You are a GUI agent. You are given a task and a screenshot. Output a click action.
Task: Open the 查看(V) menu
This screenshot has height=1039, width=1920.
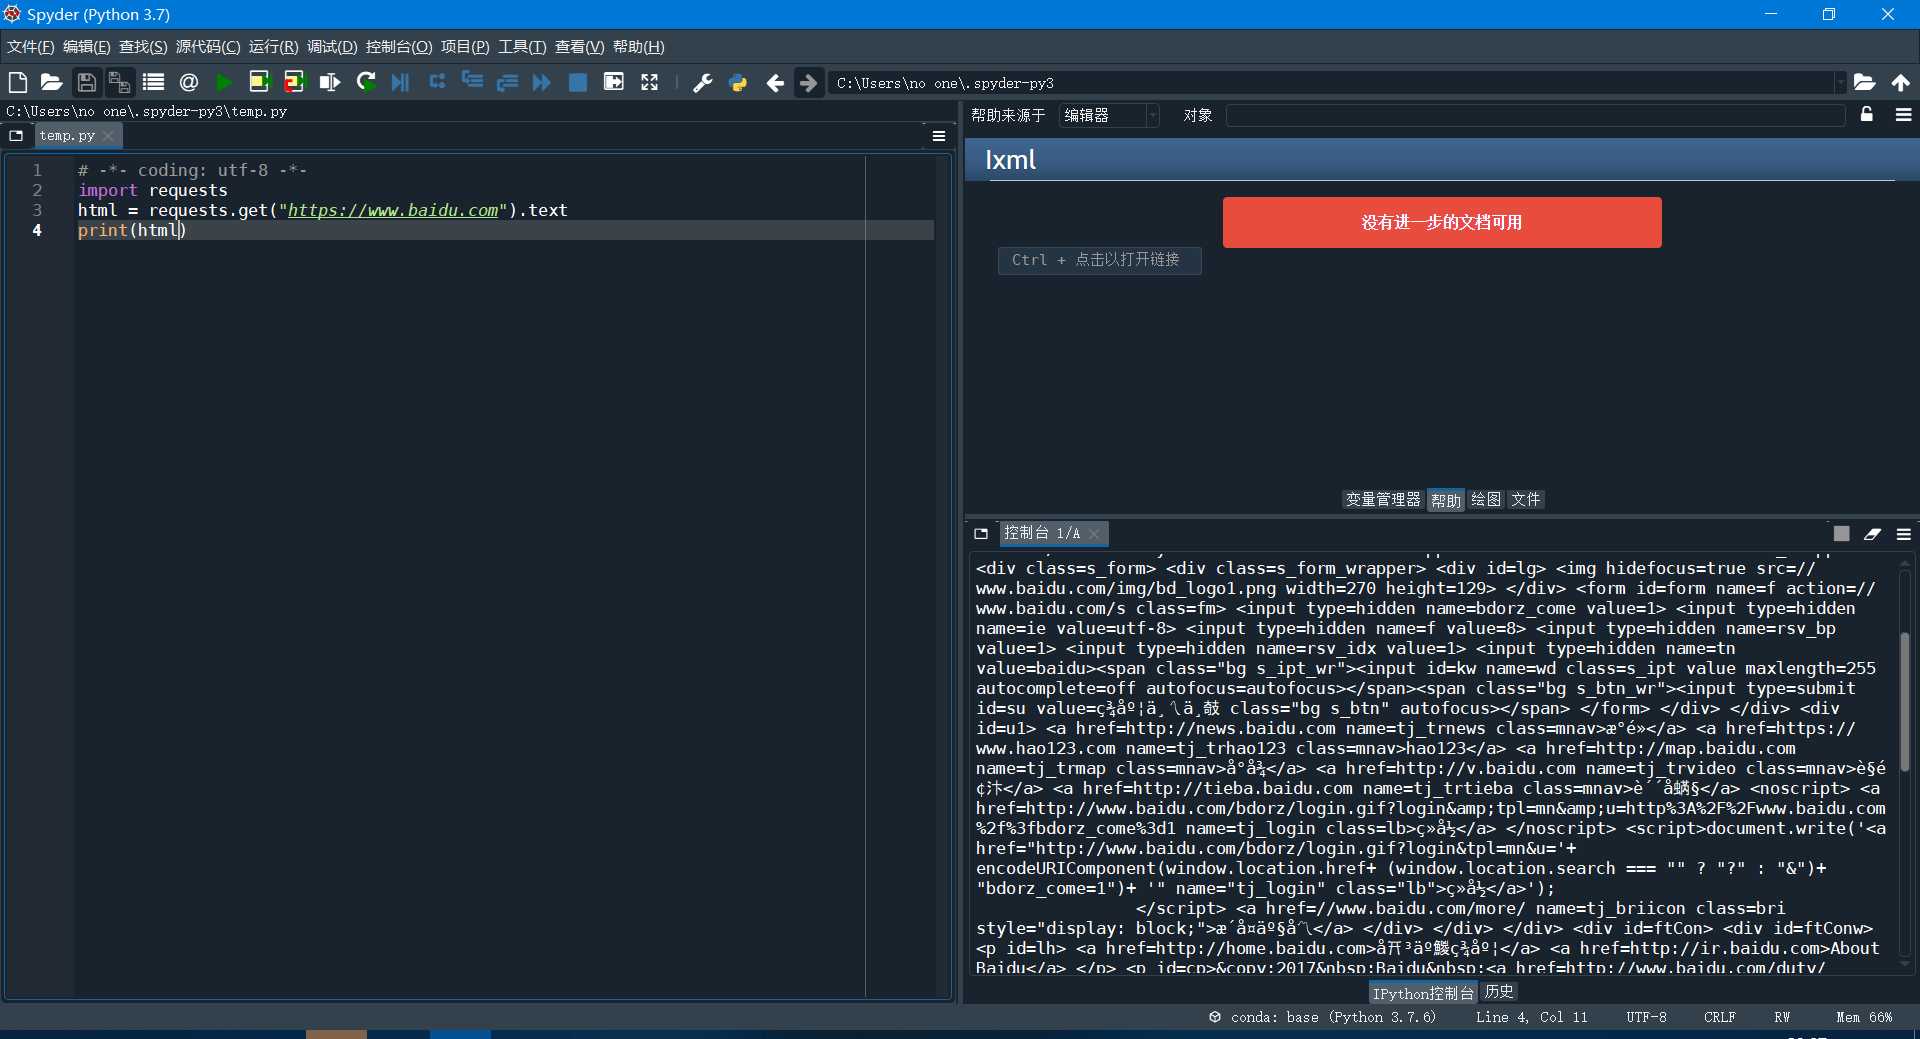579,47
